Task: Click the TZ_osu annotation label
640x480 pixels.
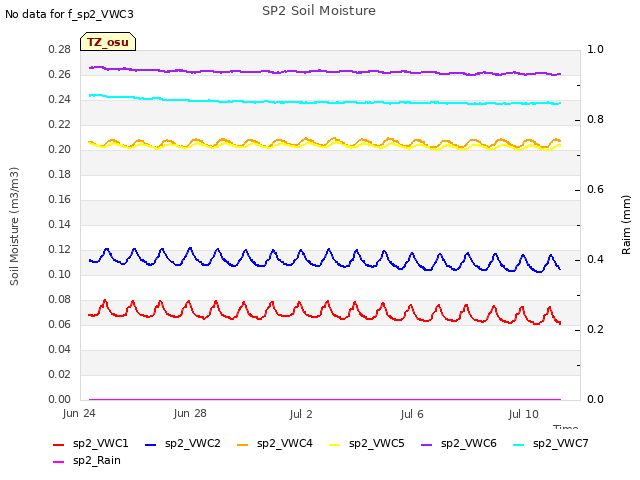Action: (x=108, y=42)
